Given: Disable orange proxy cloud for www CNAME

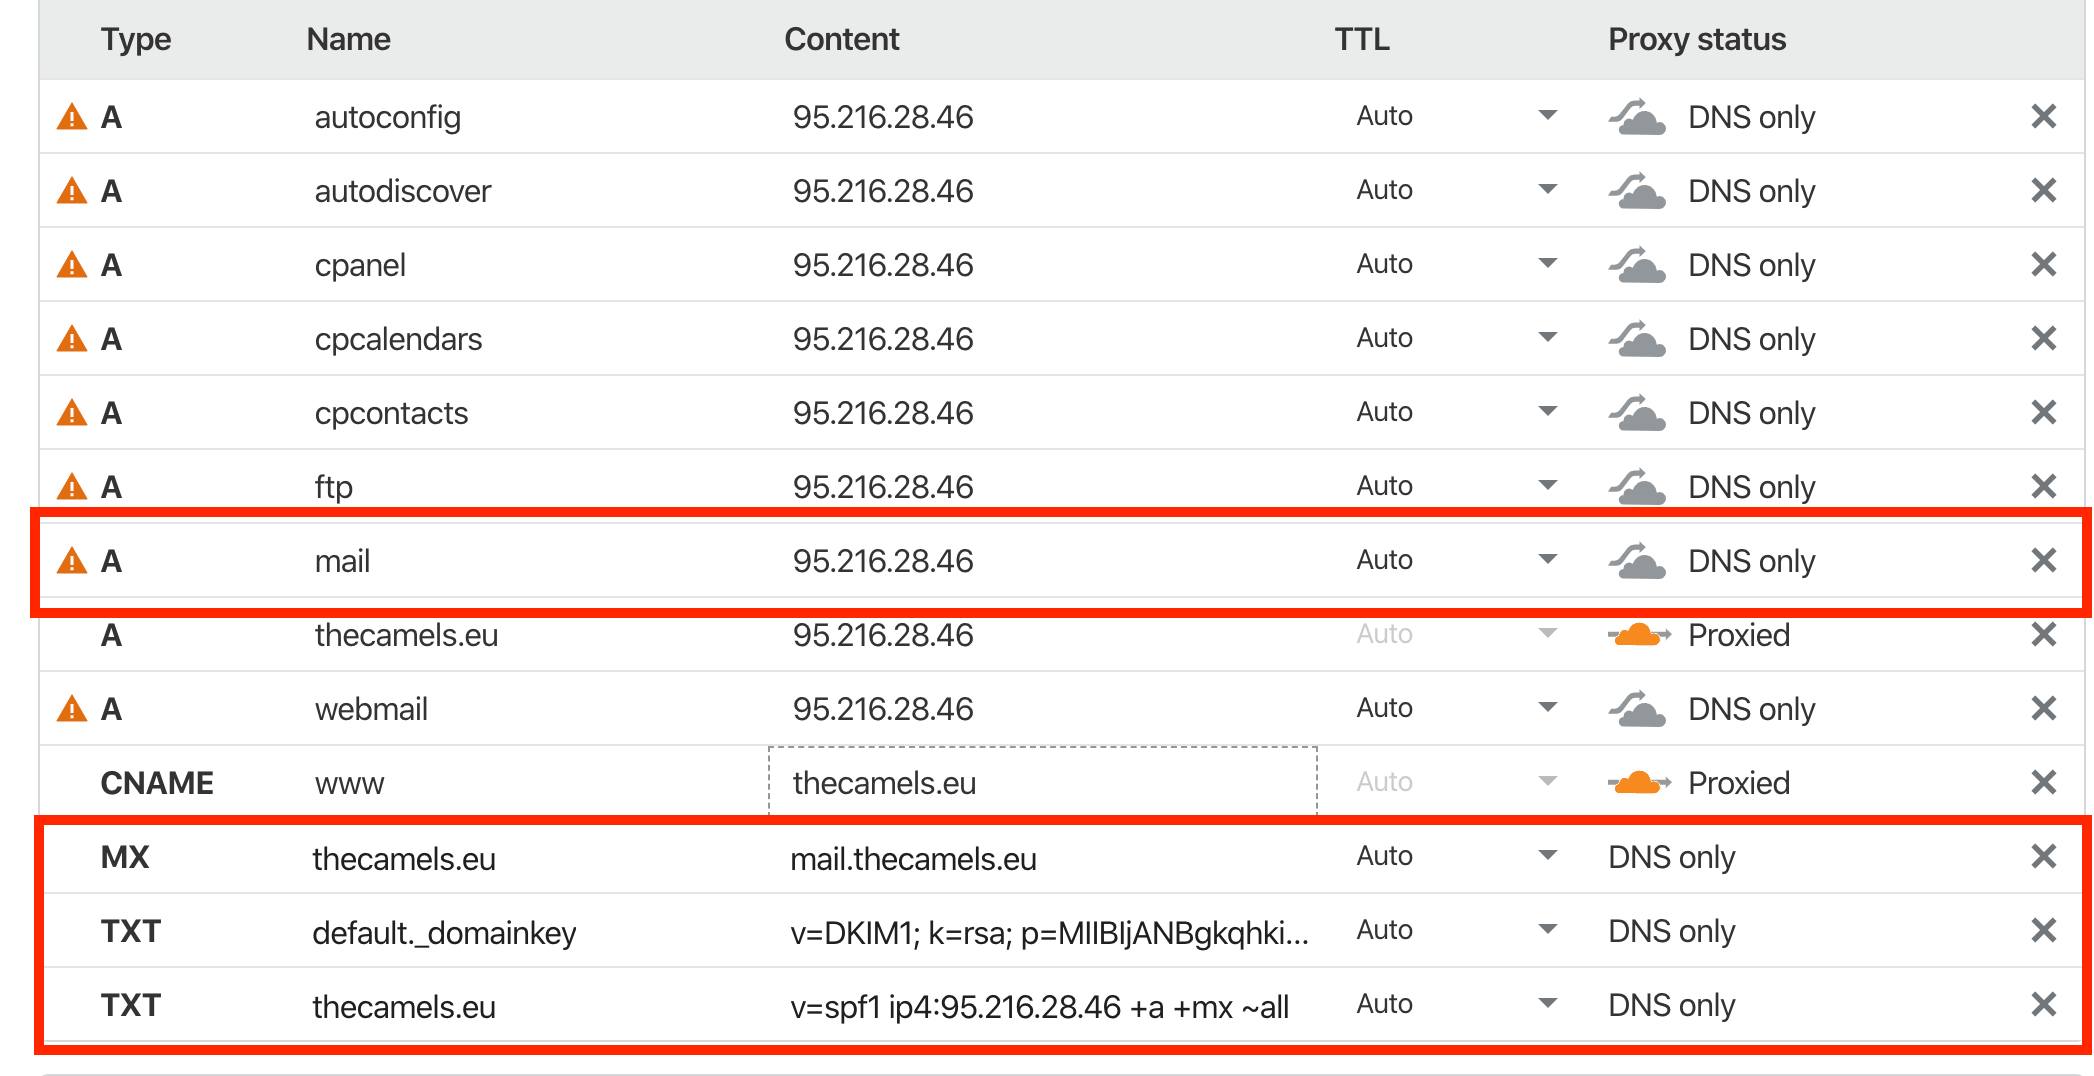Looking at the screenshot, I should click(1639, 783).
